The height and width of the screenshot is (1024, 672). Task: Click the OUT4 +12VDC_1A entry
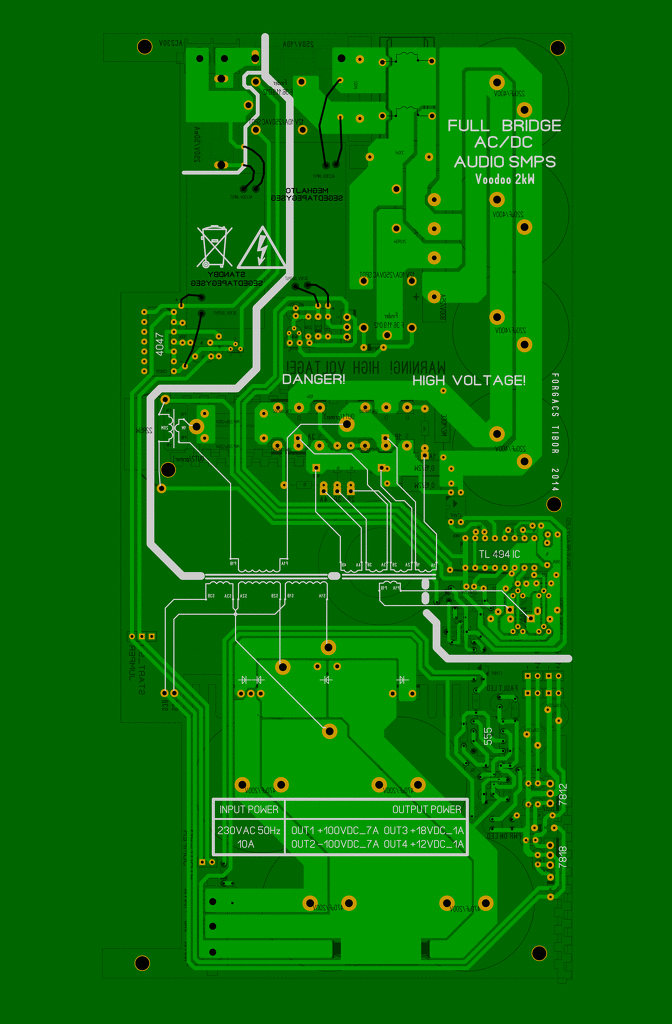coord(424,844)
